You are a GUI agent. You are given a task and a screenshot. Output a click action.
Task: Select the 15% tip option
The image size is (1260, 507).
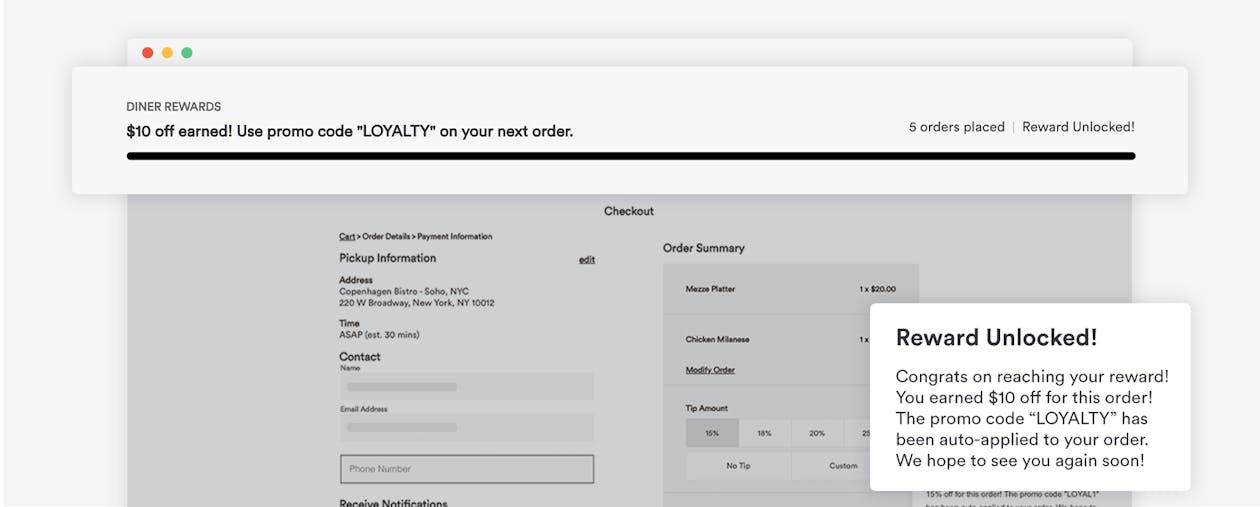[x=712, y=433]
